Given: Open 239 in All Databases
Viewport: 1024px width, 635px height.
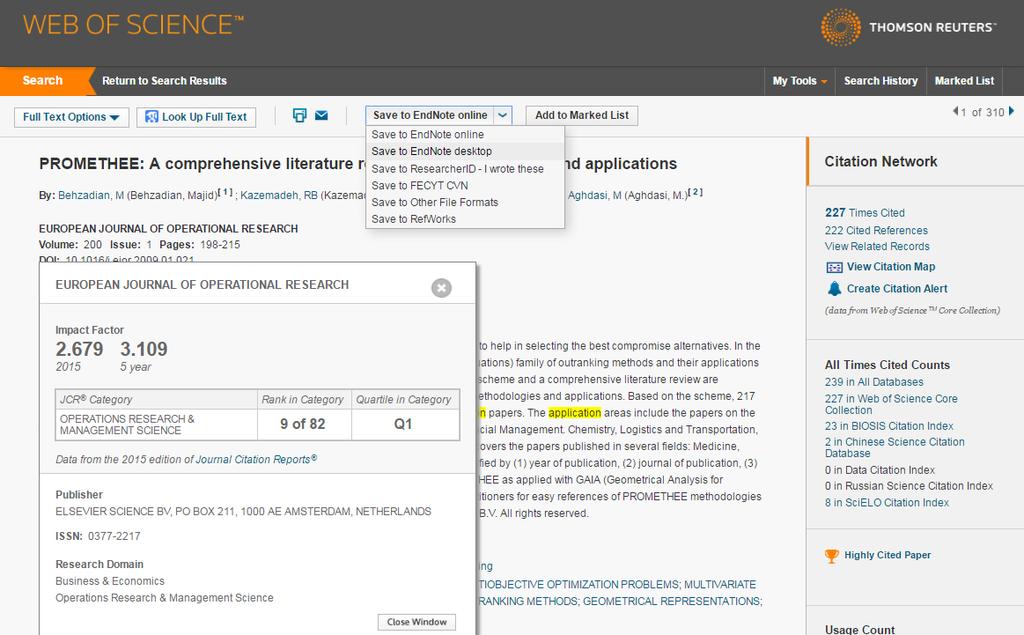Looking at the screenshot, I should click(874, 382).
